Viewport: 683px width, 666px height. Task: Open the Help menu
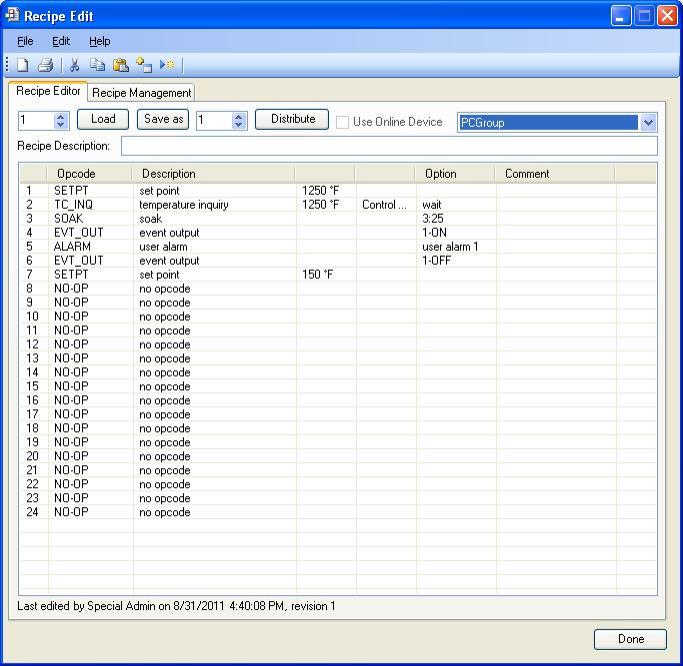(x=99, y=41)
